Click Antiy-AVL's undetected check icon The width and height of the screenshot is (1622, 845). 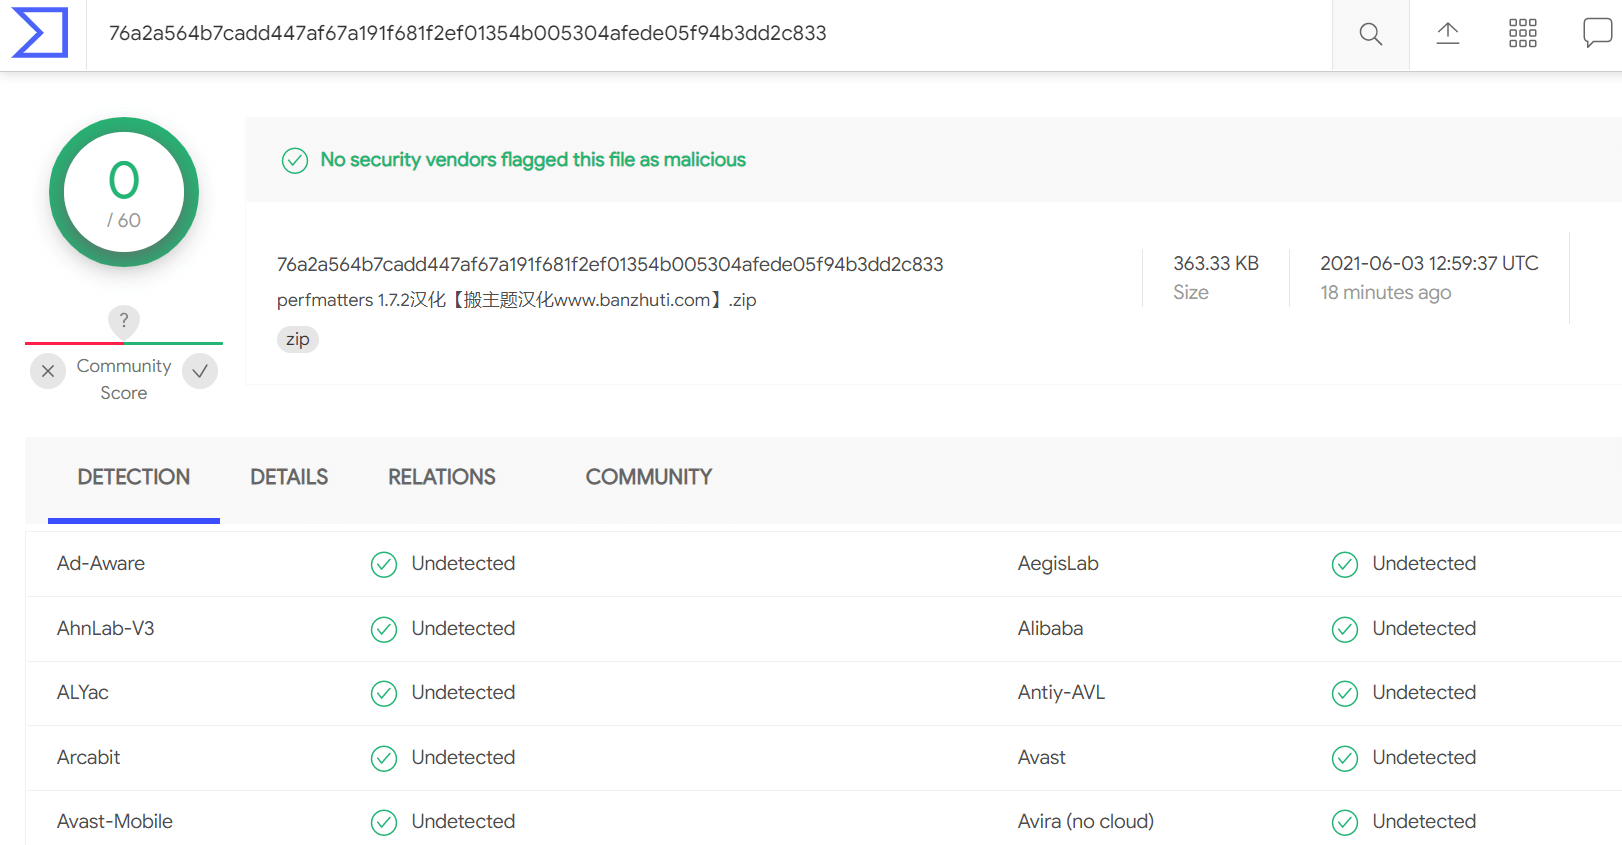(x=1345, y=693)
